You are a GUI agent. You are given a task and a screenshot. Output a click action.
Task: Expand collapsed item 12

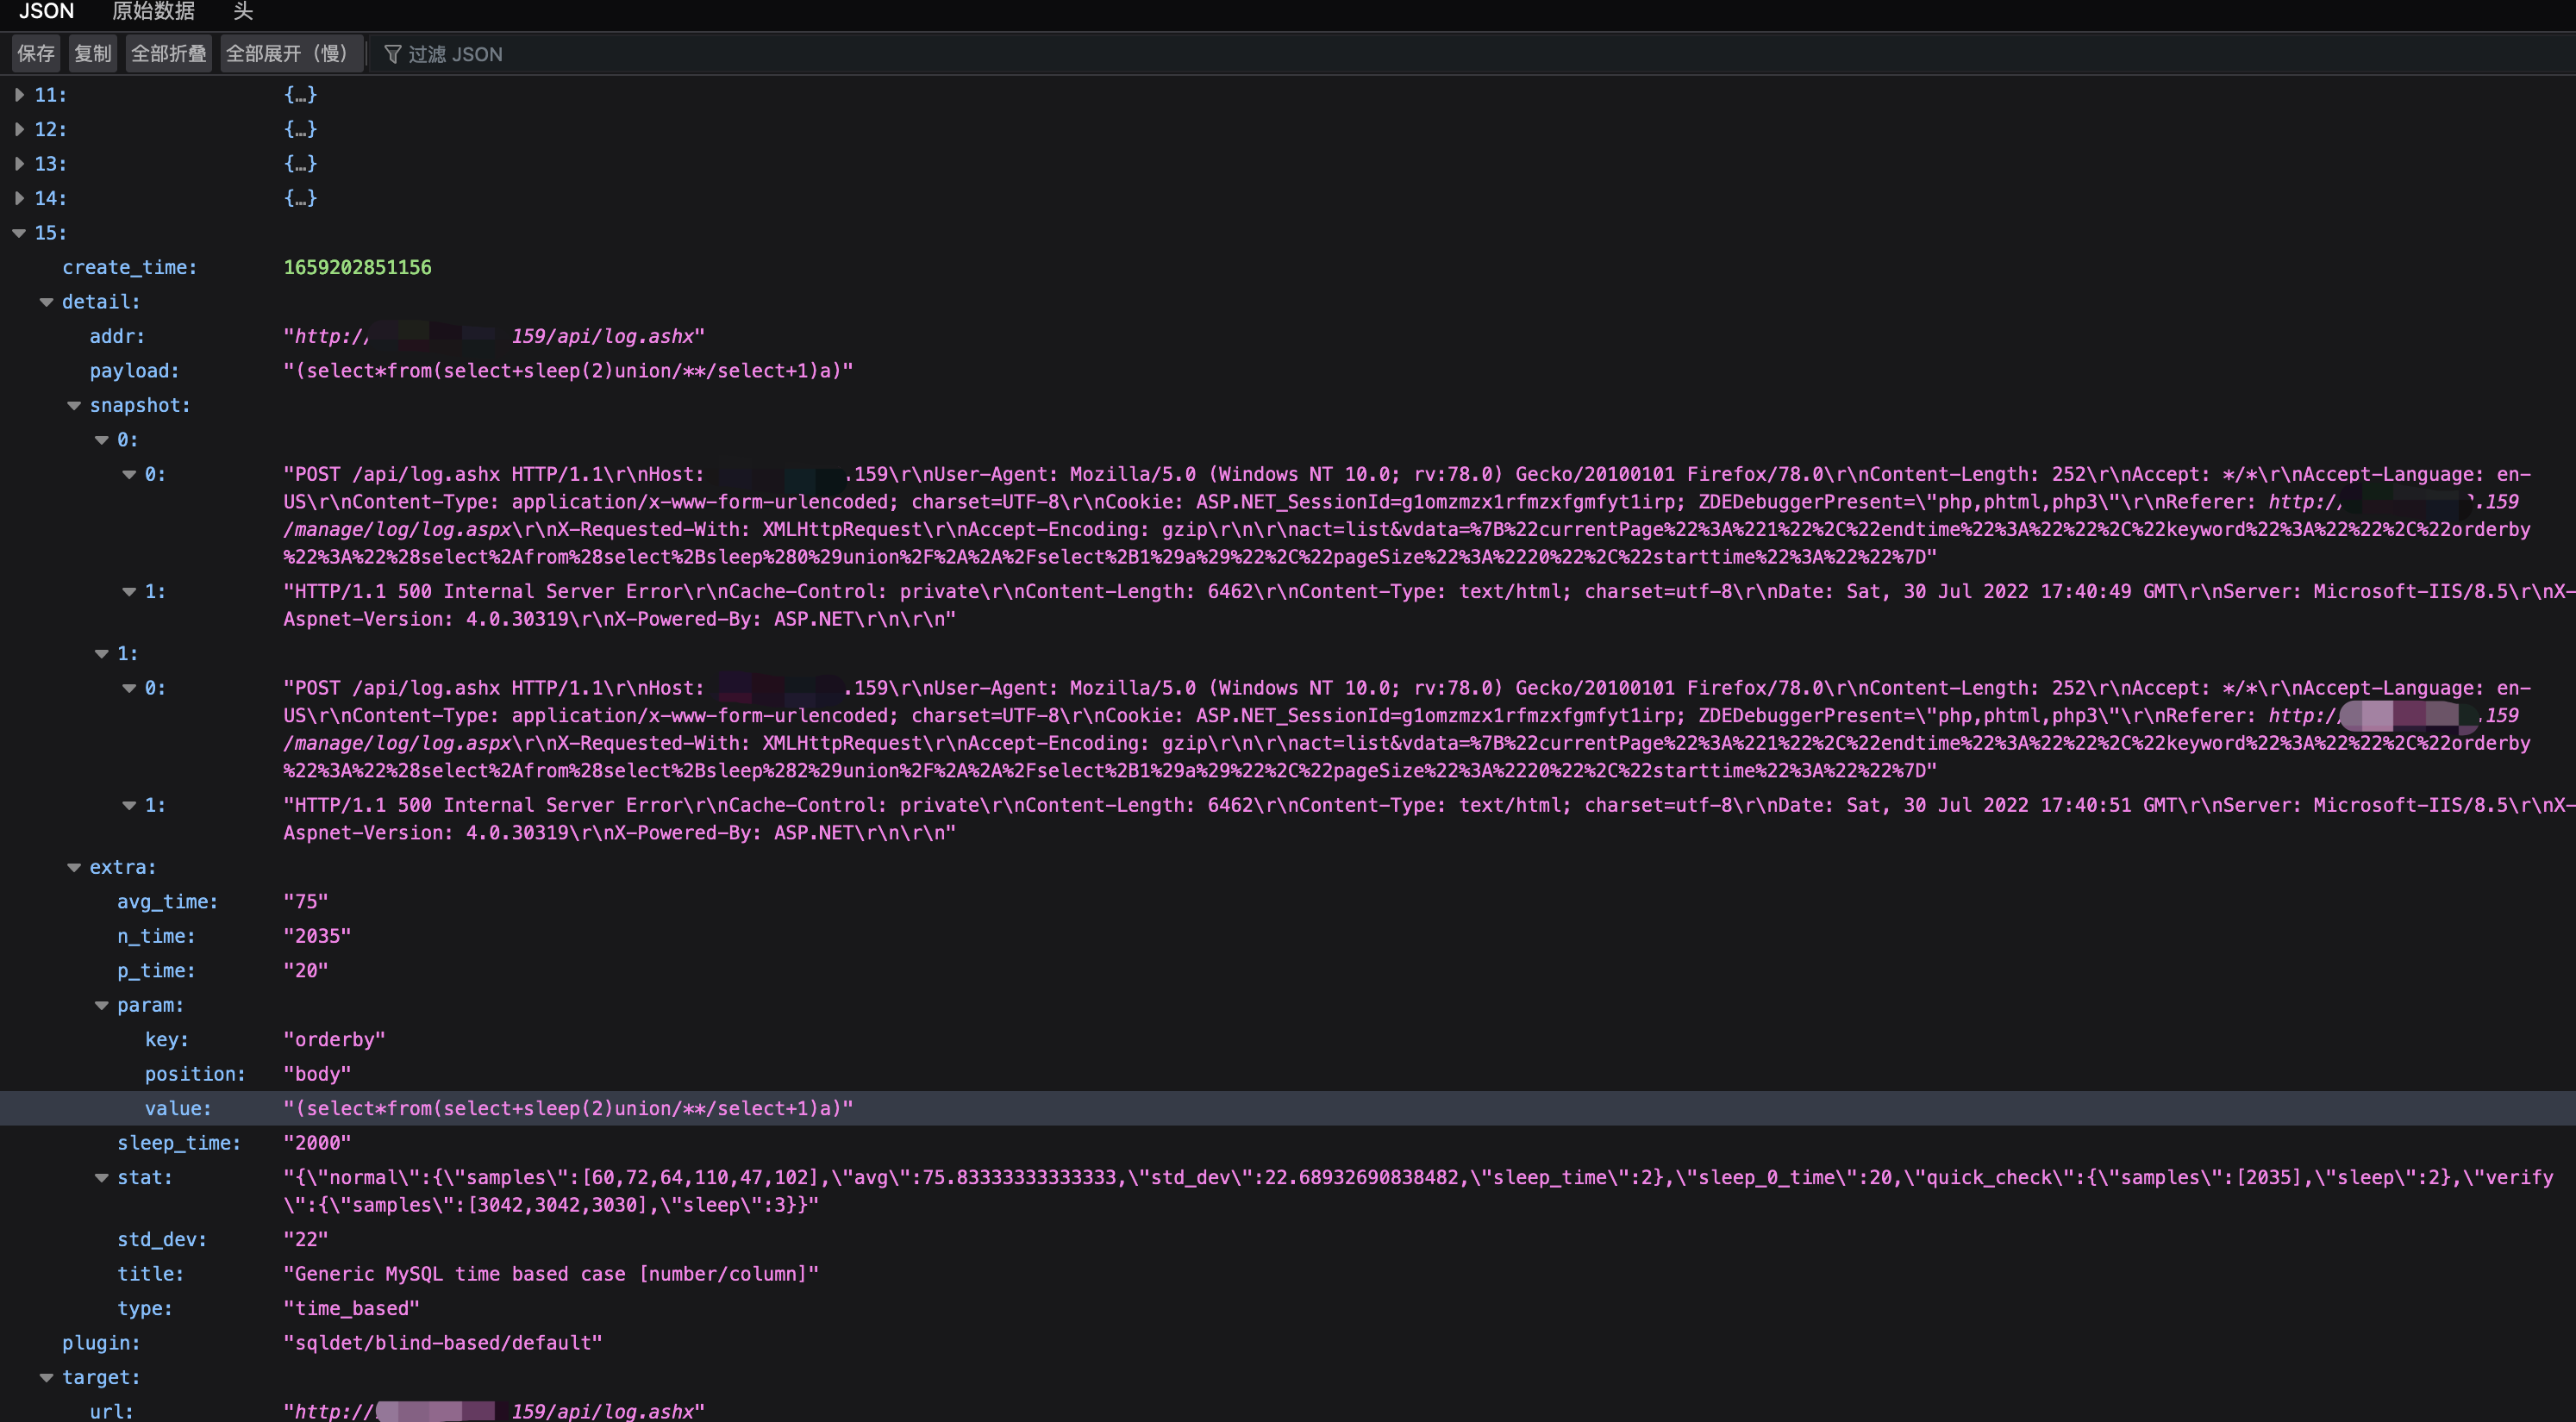click(19, 129)
